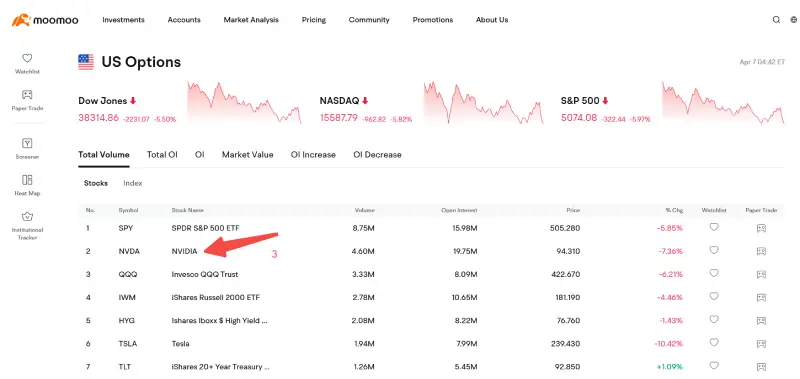The width and height of the screenshot is (800, 379).
Task: Switch to the OI tab
Action: tap(199, 155)
